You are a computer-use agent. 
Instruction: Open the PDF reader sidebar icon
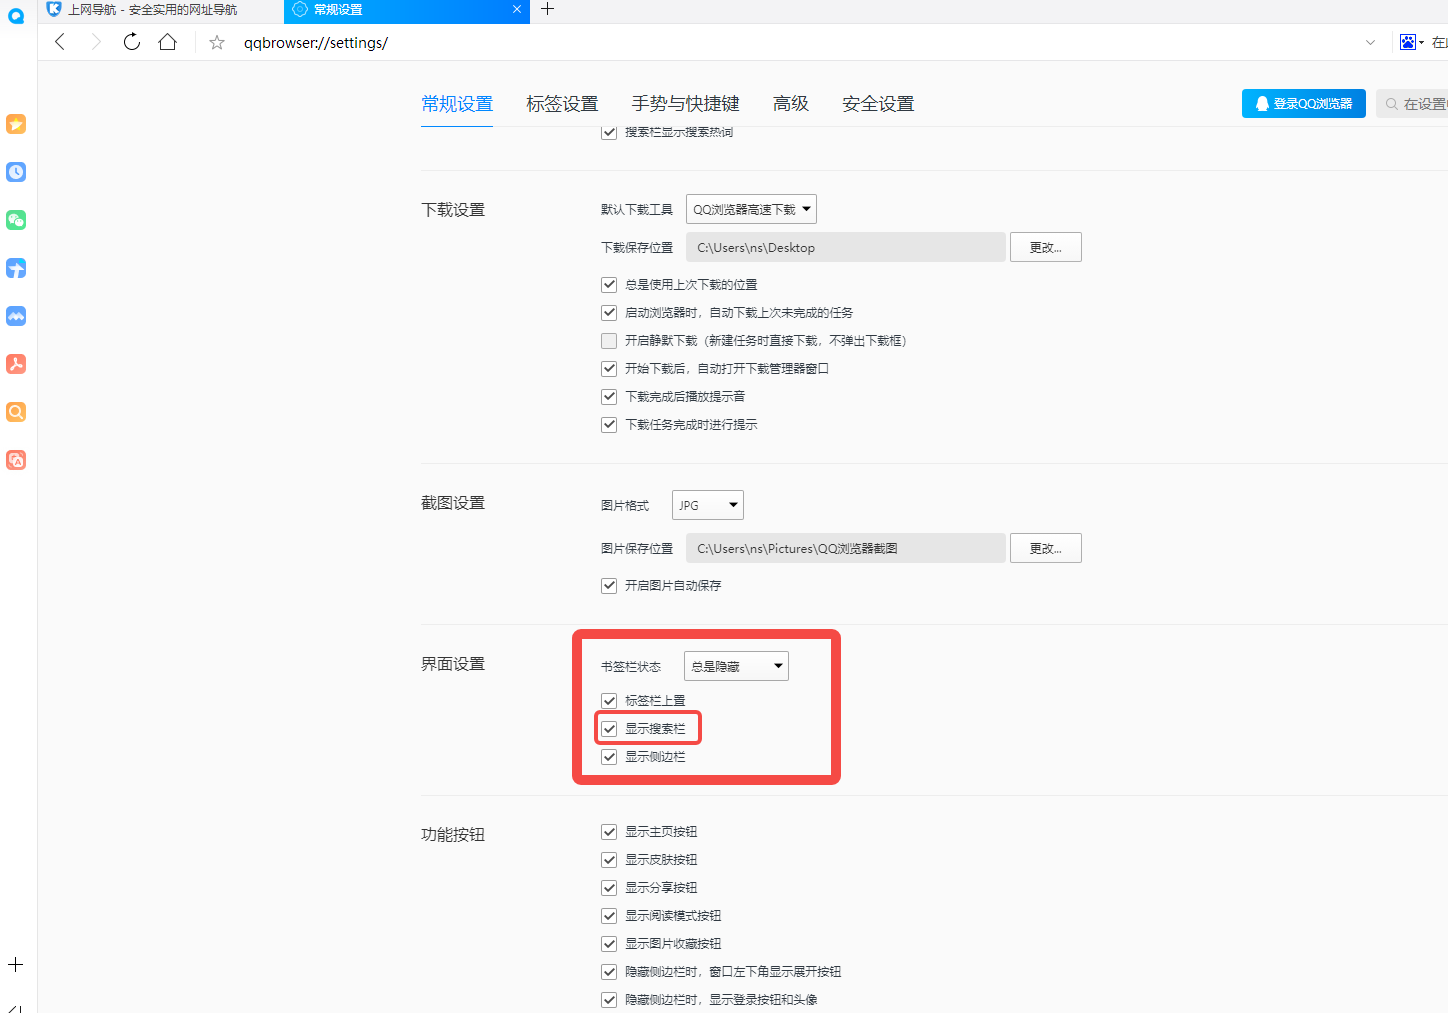point(16,364)
